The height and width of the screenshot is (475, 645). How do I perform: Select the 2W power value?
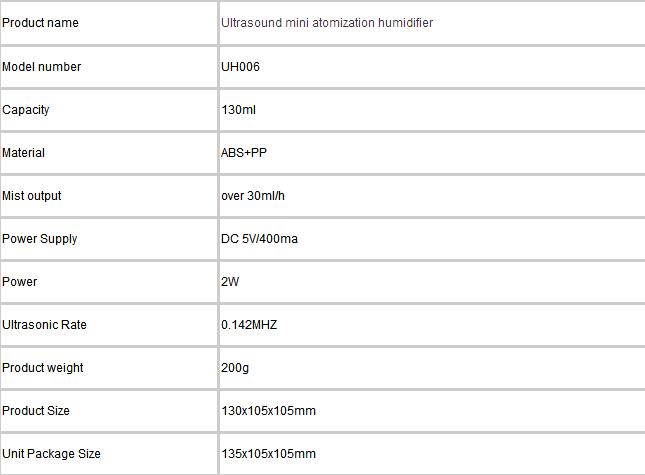point(230,282)
